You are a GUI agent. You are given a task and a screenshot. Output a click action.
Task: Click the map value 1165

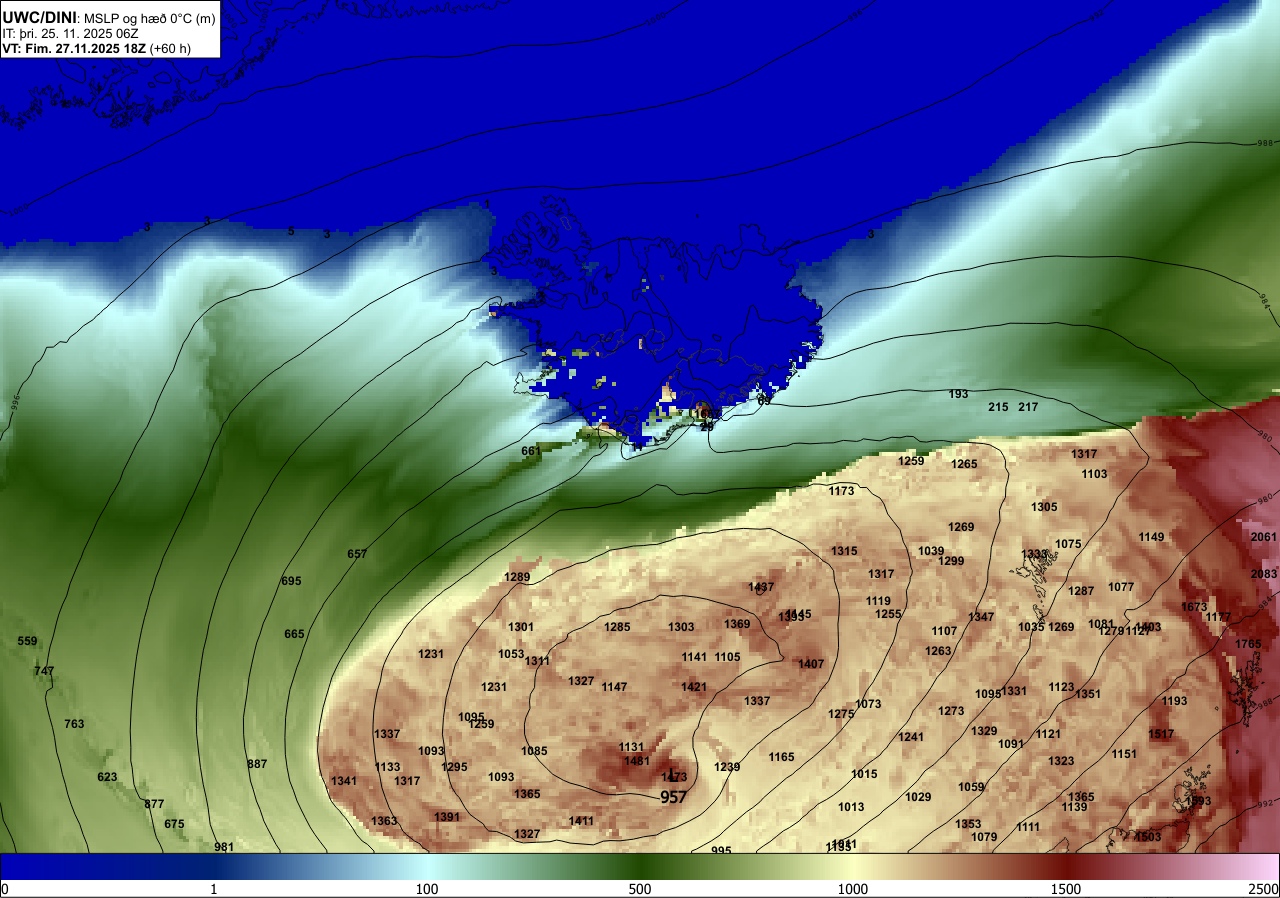tap(781, 757)
